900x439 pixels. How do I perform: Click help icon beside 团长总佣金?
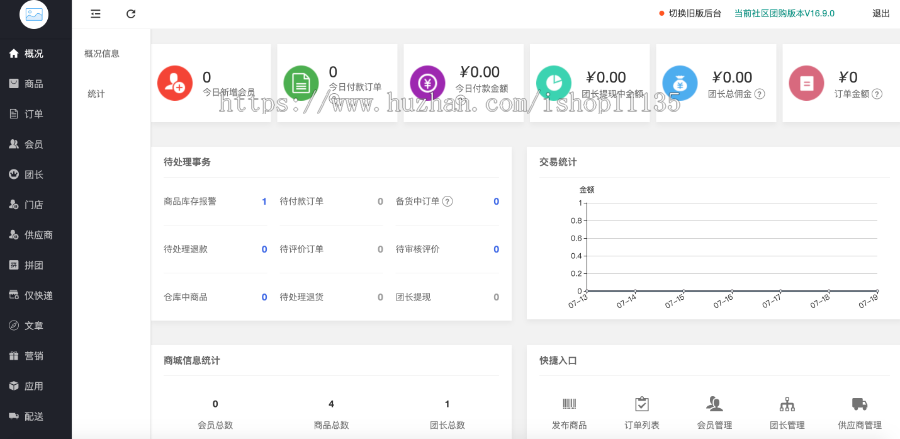(x=760, y=94)
